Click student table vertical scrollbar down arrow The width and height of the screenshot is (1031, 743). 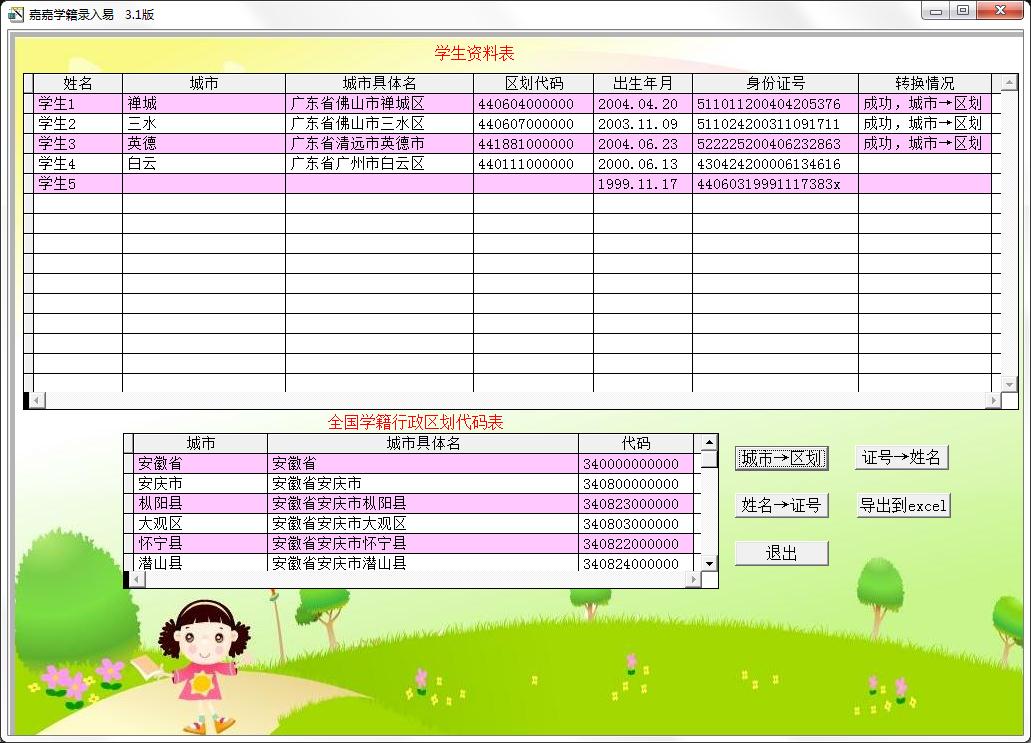[1009, 383]
